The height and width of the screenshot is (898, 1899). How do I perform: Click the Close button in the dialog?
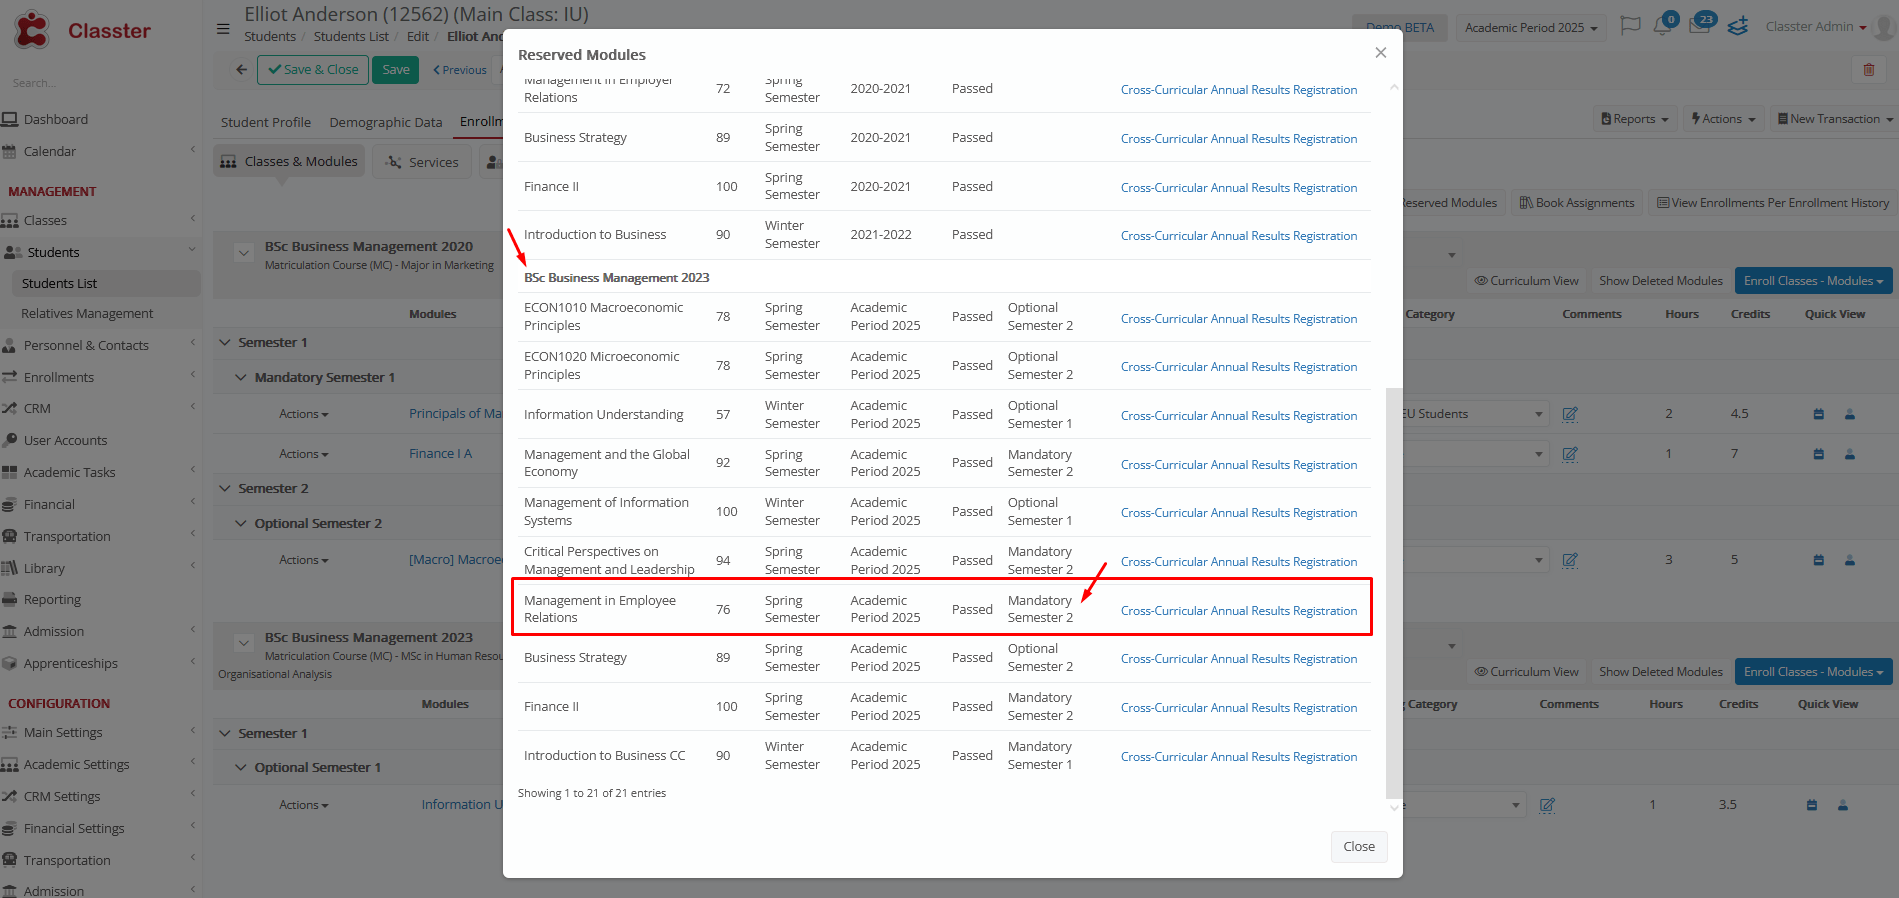(1358, 846)
